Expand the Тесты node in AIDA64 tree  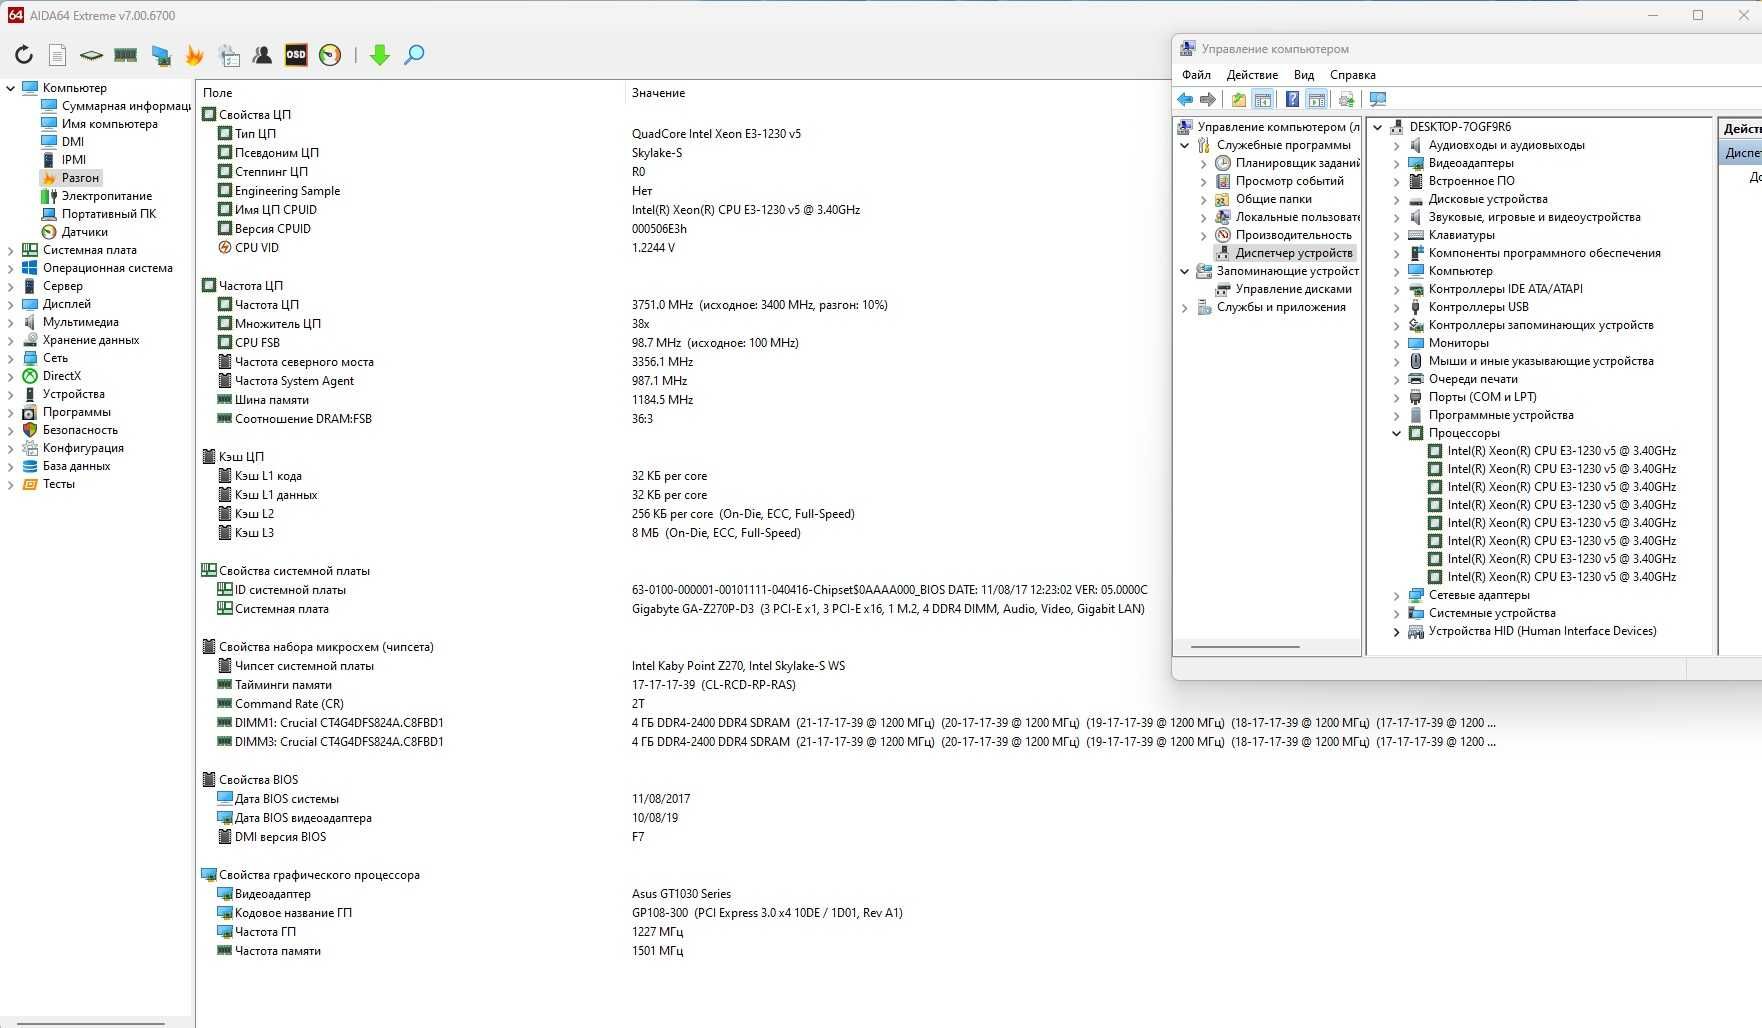point(10,484)
